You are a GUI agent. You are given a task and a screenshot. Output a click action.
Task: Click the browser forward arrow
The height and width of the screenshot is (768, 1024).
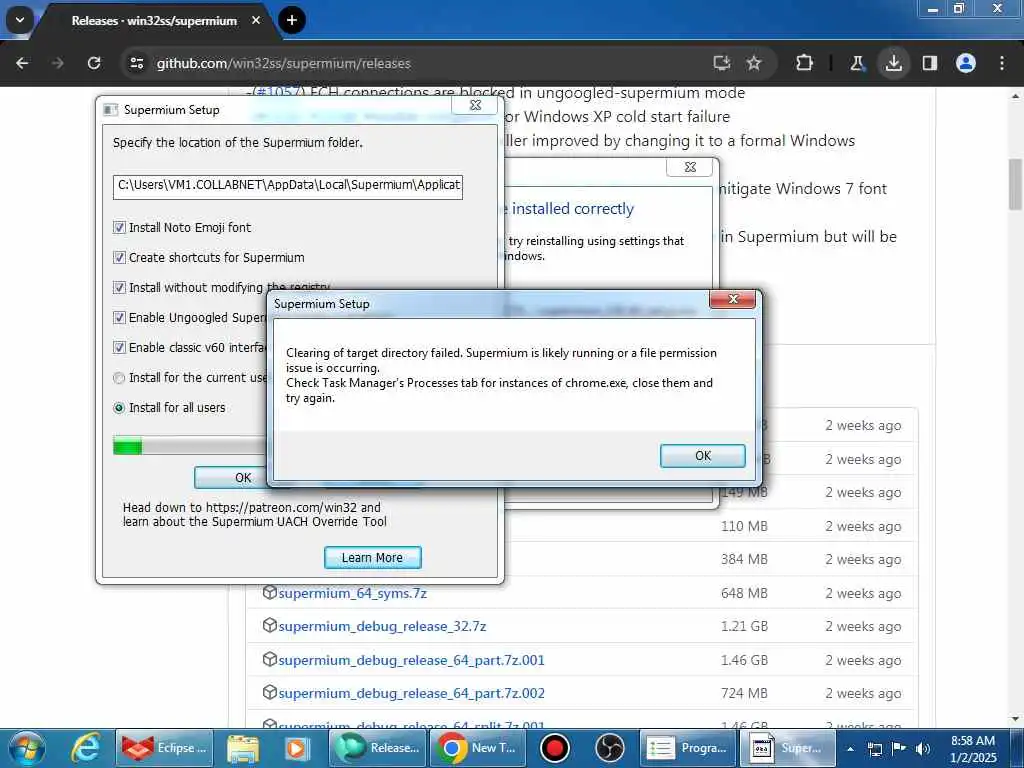click(x=57, y=63)
